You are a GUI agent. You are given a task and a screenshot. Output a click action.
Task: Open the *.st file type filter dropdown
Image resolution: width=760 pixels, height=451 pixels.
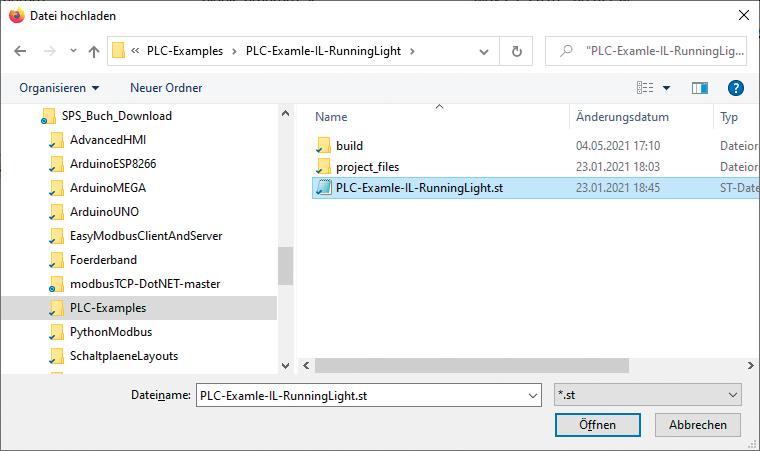pyautogui.click(x=648, y=395)
